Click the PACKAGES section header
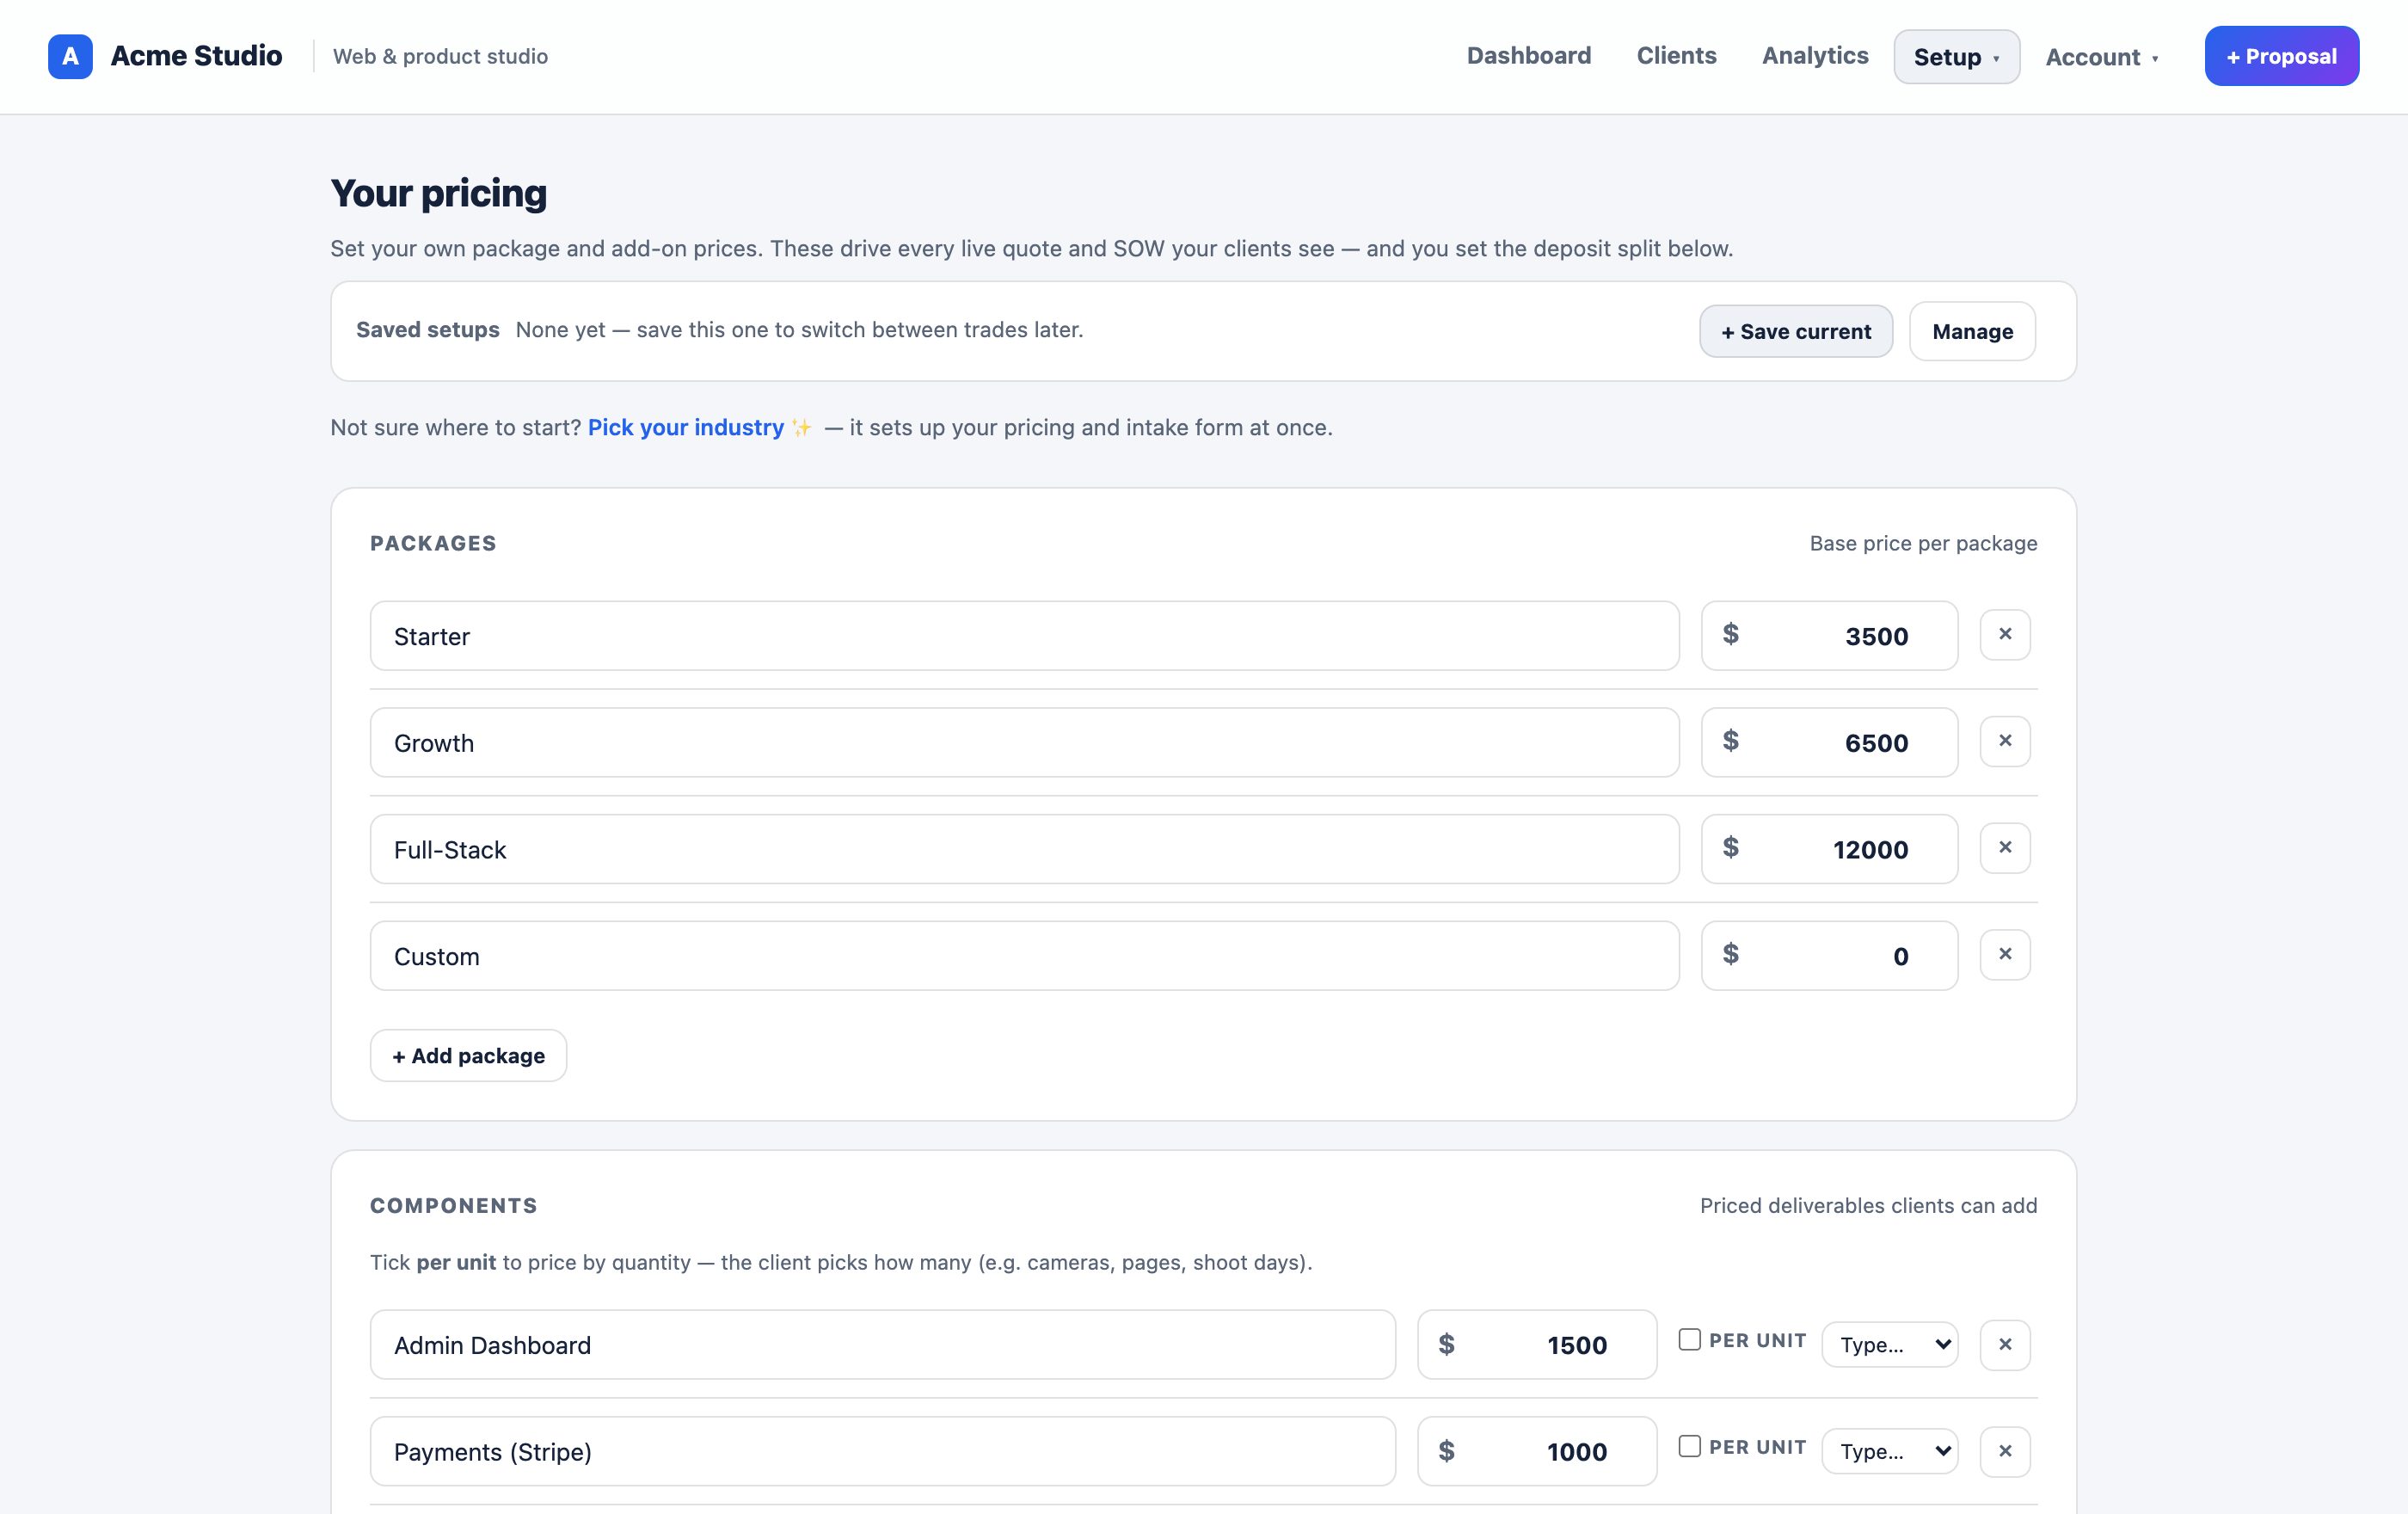The image size is (2408, 1514). point(433,543)
